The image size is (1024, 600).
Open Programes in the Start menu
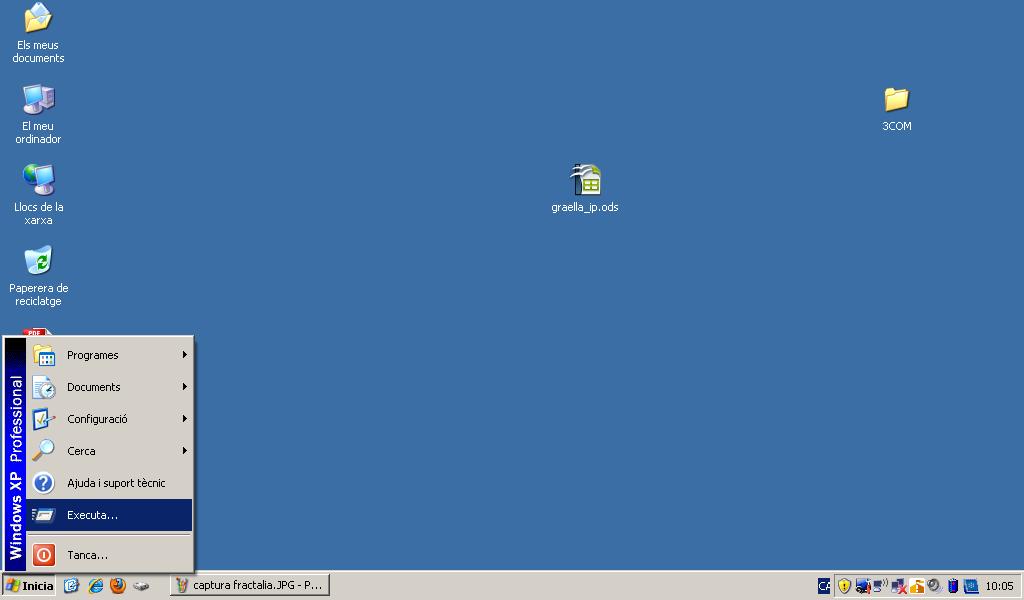click(109, 355)
